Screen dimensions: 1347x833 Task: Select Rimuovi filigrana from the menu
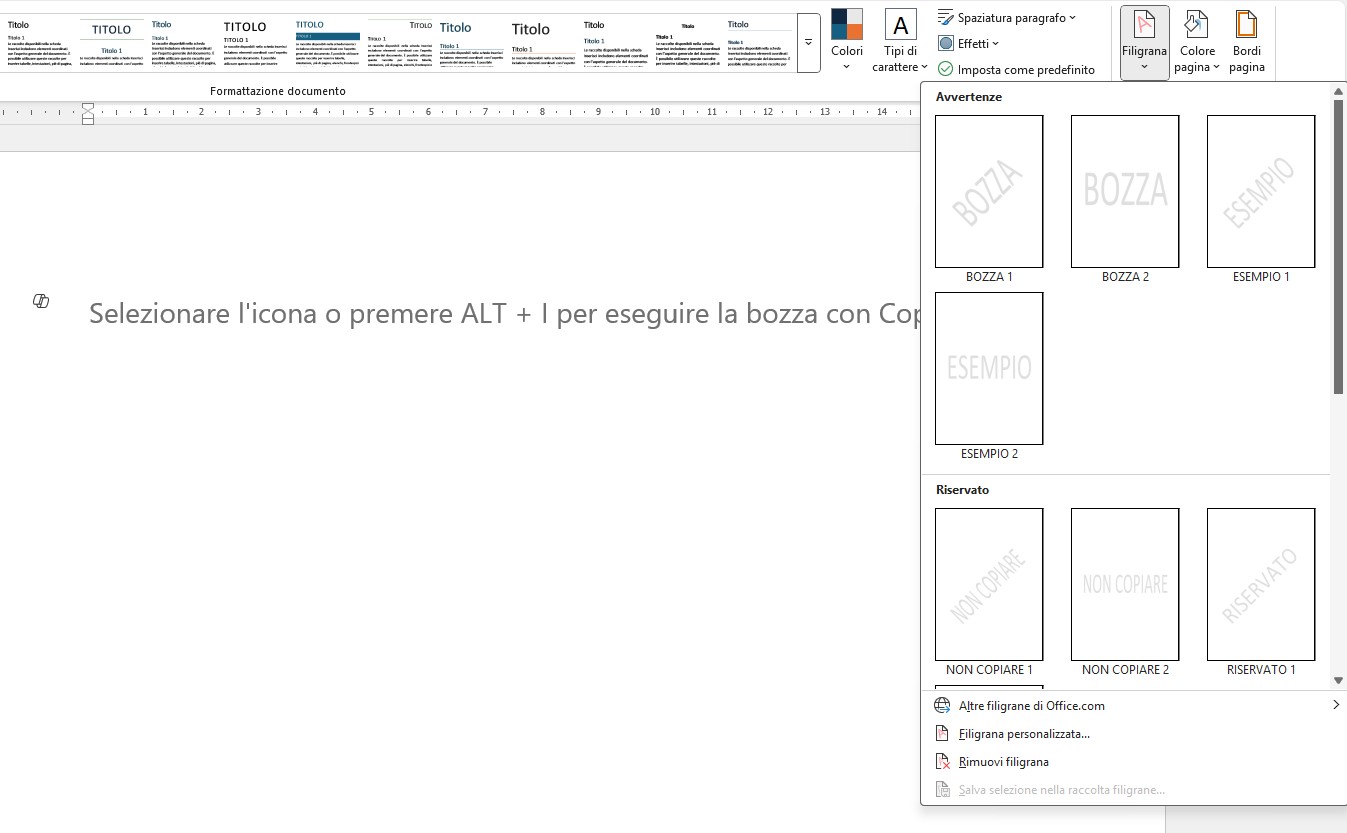pos(1005,761)
